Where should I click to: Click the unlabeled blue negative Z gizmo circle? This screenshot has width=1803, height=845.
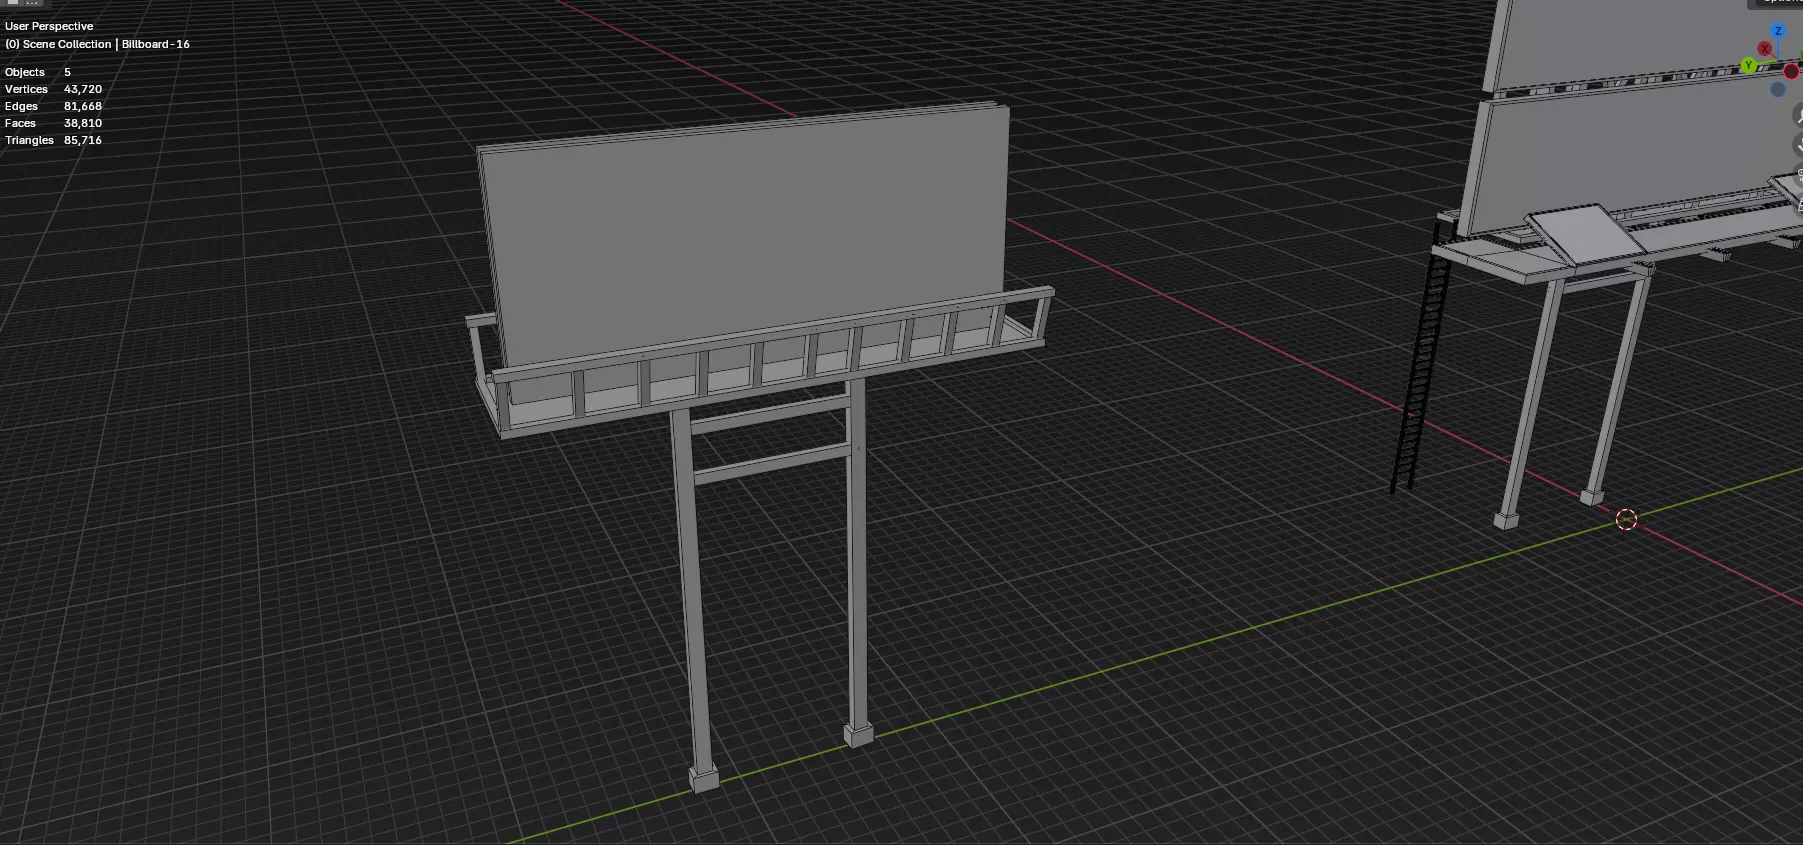pyautogui.click(x=1778, y=89)
